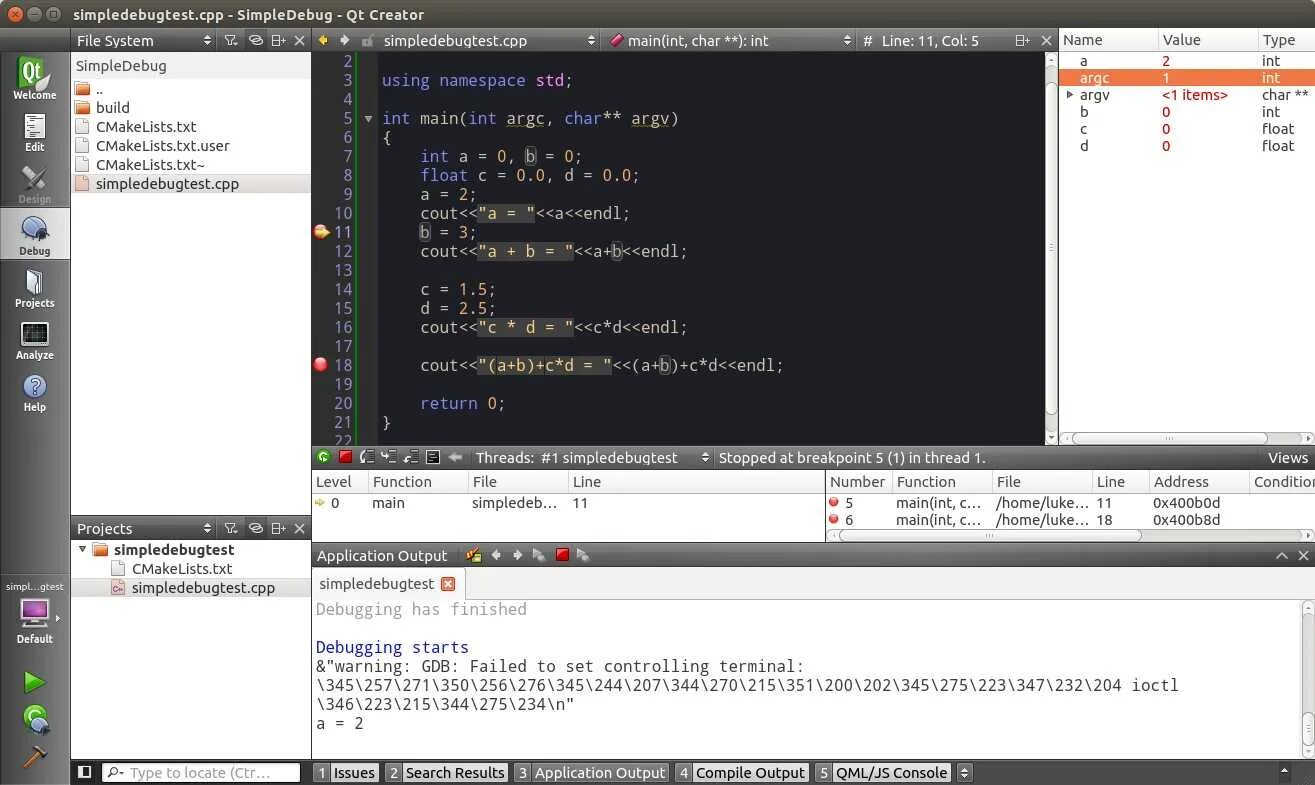Close the simpledebugtest.cpp editor
This screenshot has height=785, width=1315.
(1045, 40)
